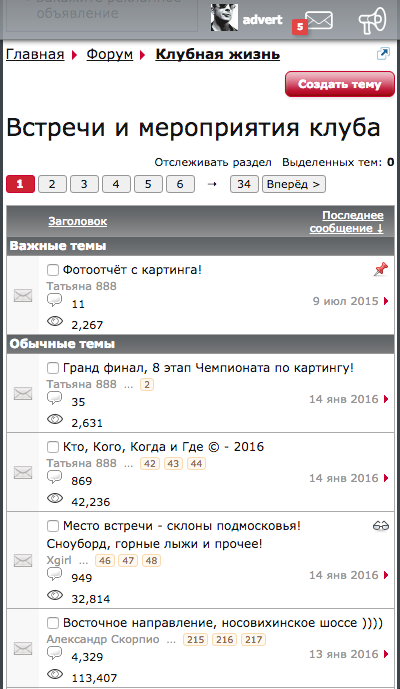Go to page 34 of the topic list

click(244, 184)
